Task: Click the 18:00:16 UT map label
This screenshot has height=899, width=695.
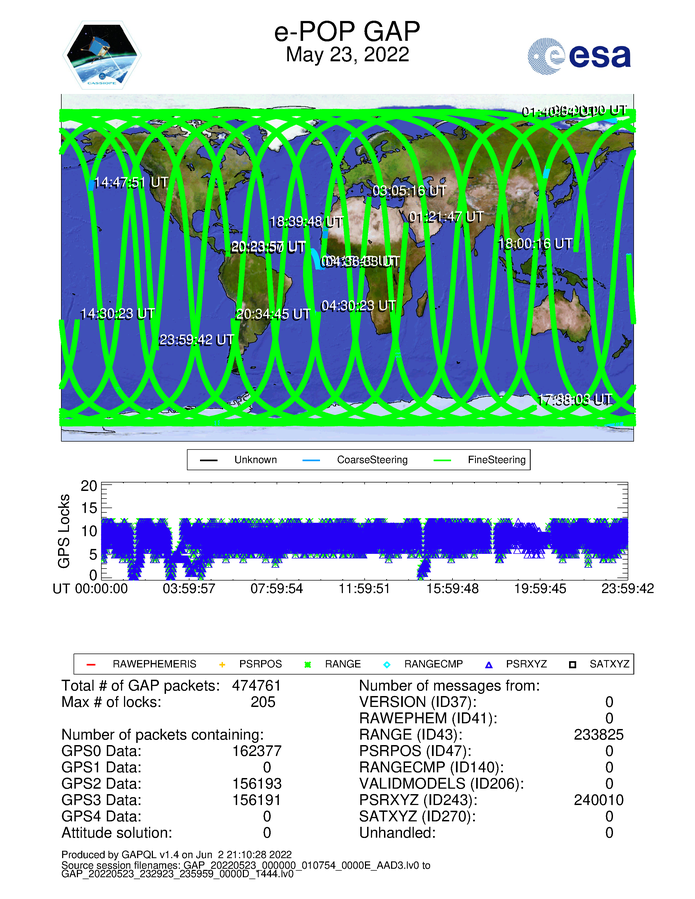Action: 536,243
